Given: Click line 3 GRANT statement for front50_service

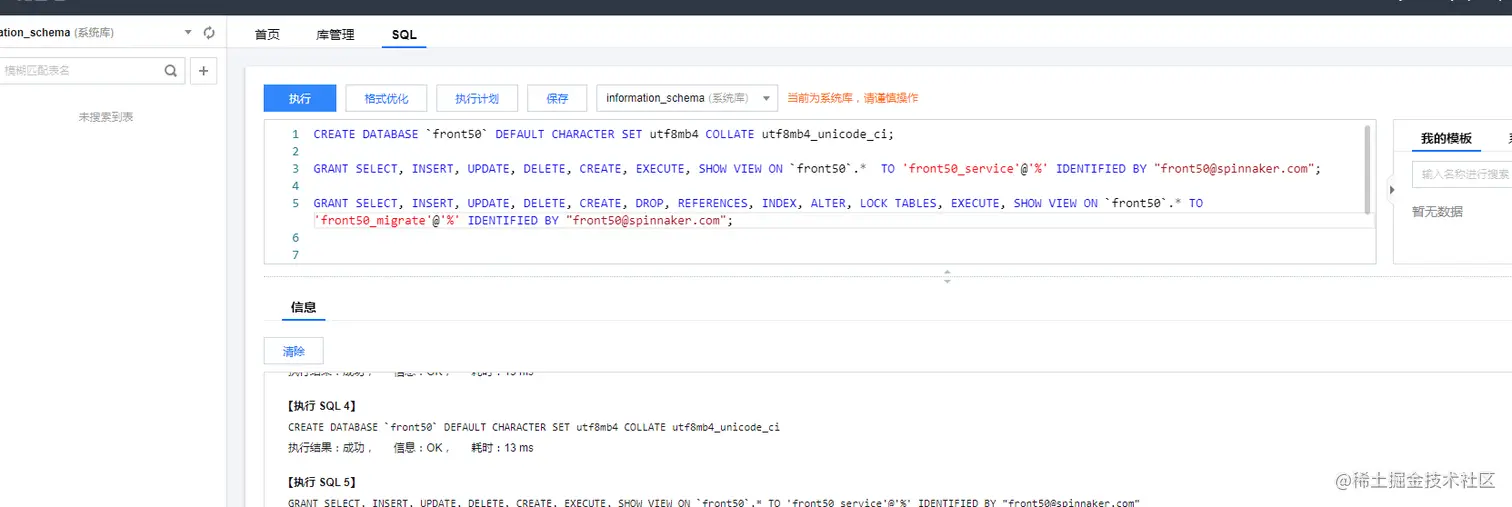Looking at the screenshot, I should tap(817, 169).
